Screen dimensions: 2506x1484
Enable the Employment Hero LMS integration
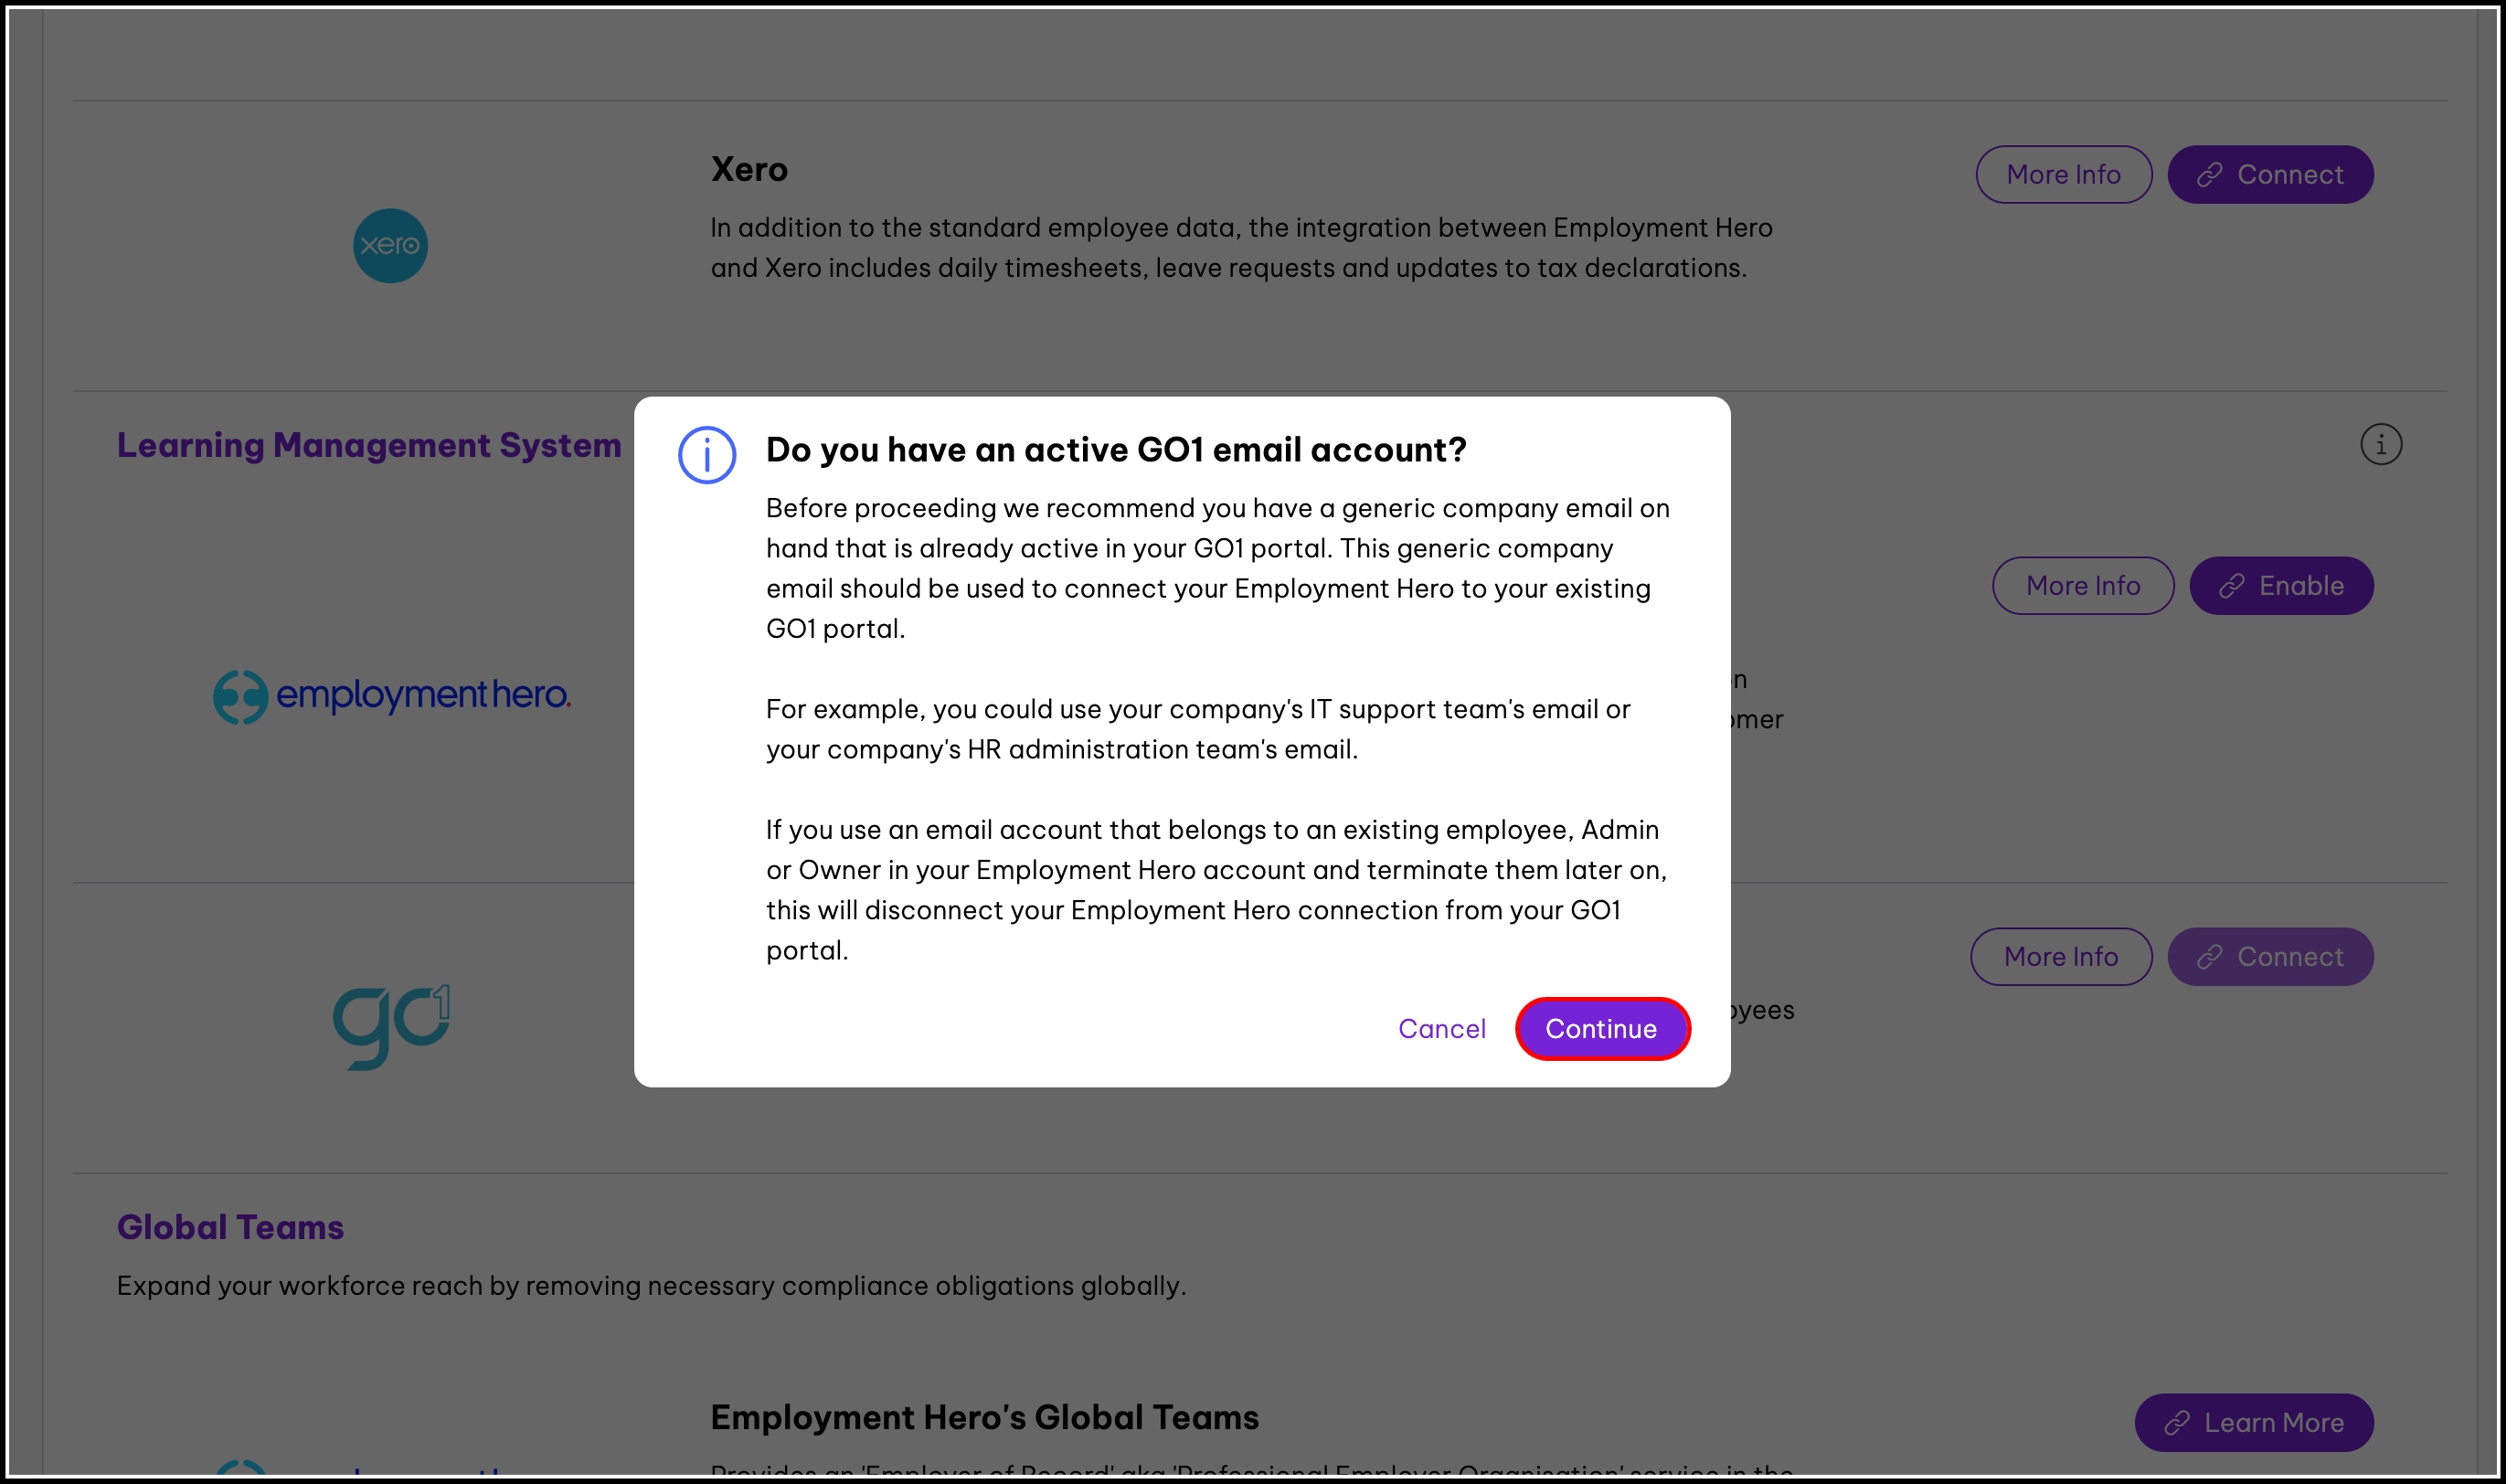(x=2281, y=586)
